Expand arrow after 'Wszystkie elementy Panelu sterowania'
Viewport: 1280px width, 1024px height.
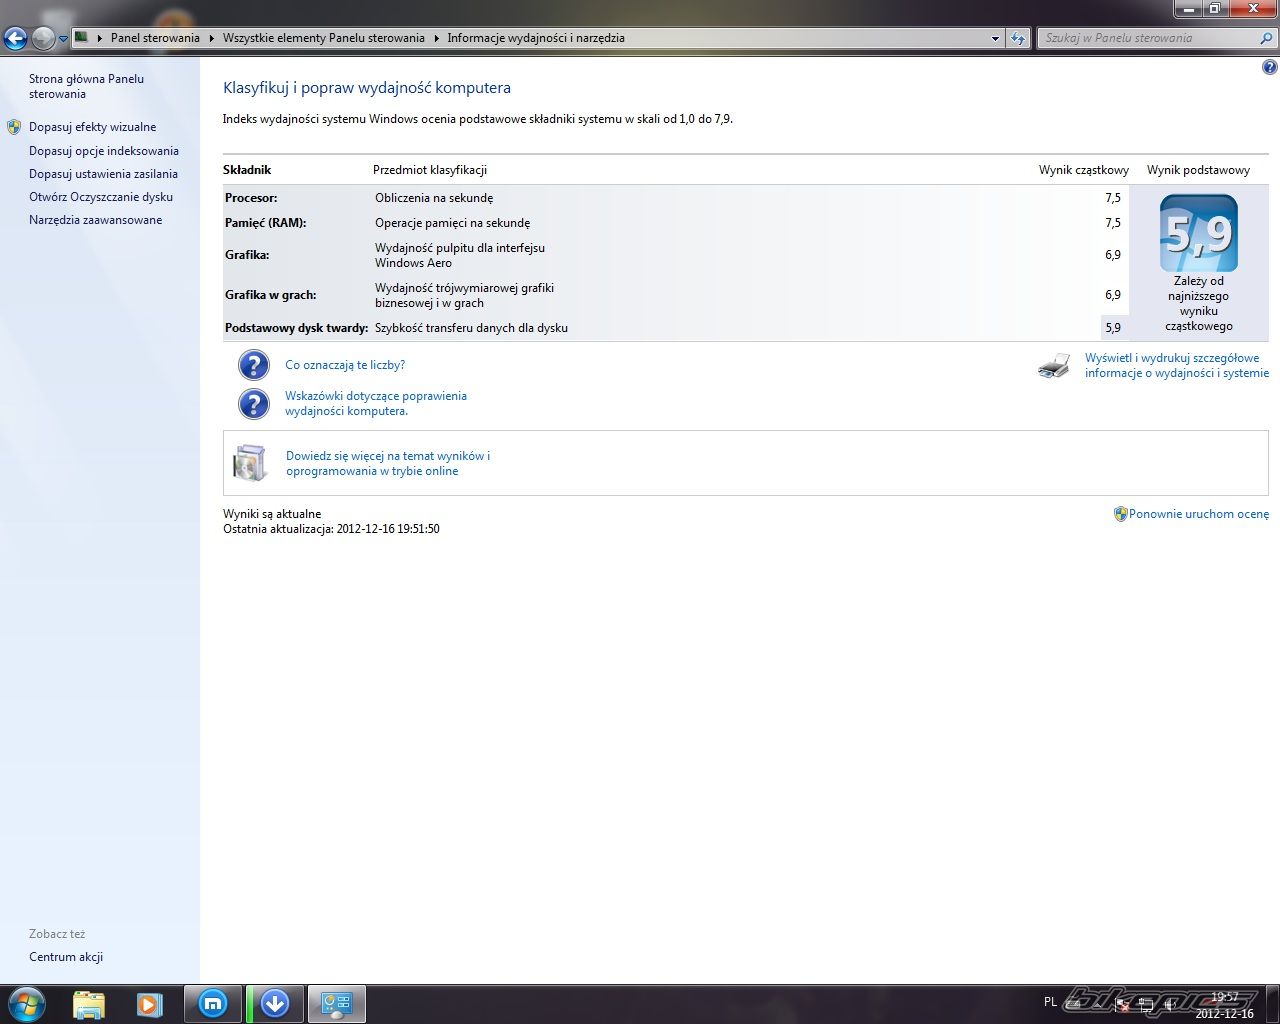[x=436, y=38]
